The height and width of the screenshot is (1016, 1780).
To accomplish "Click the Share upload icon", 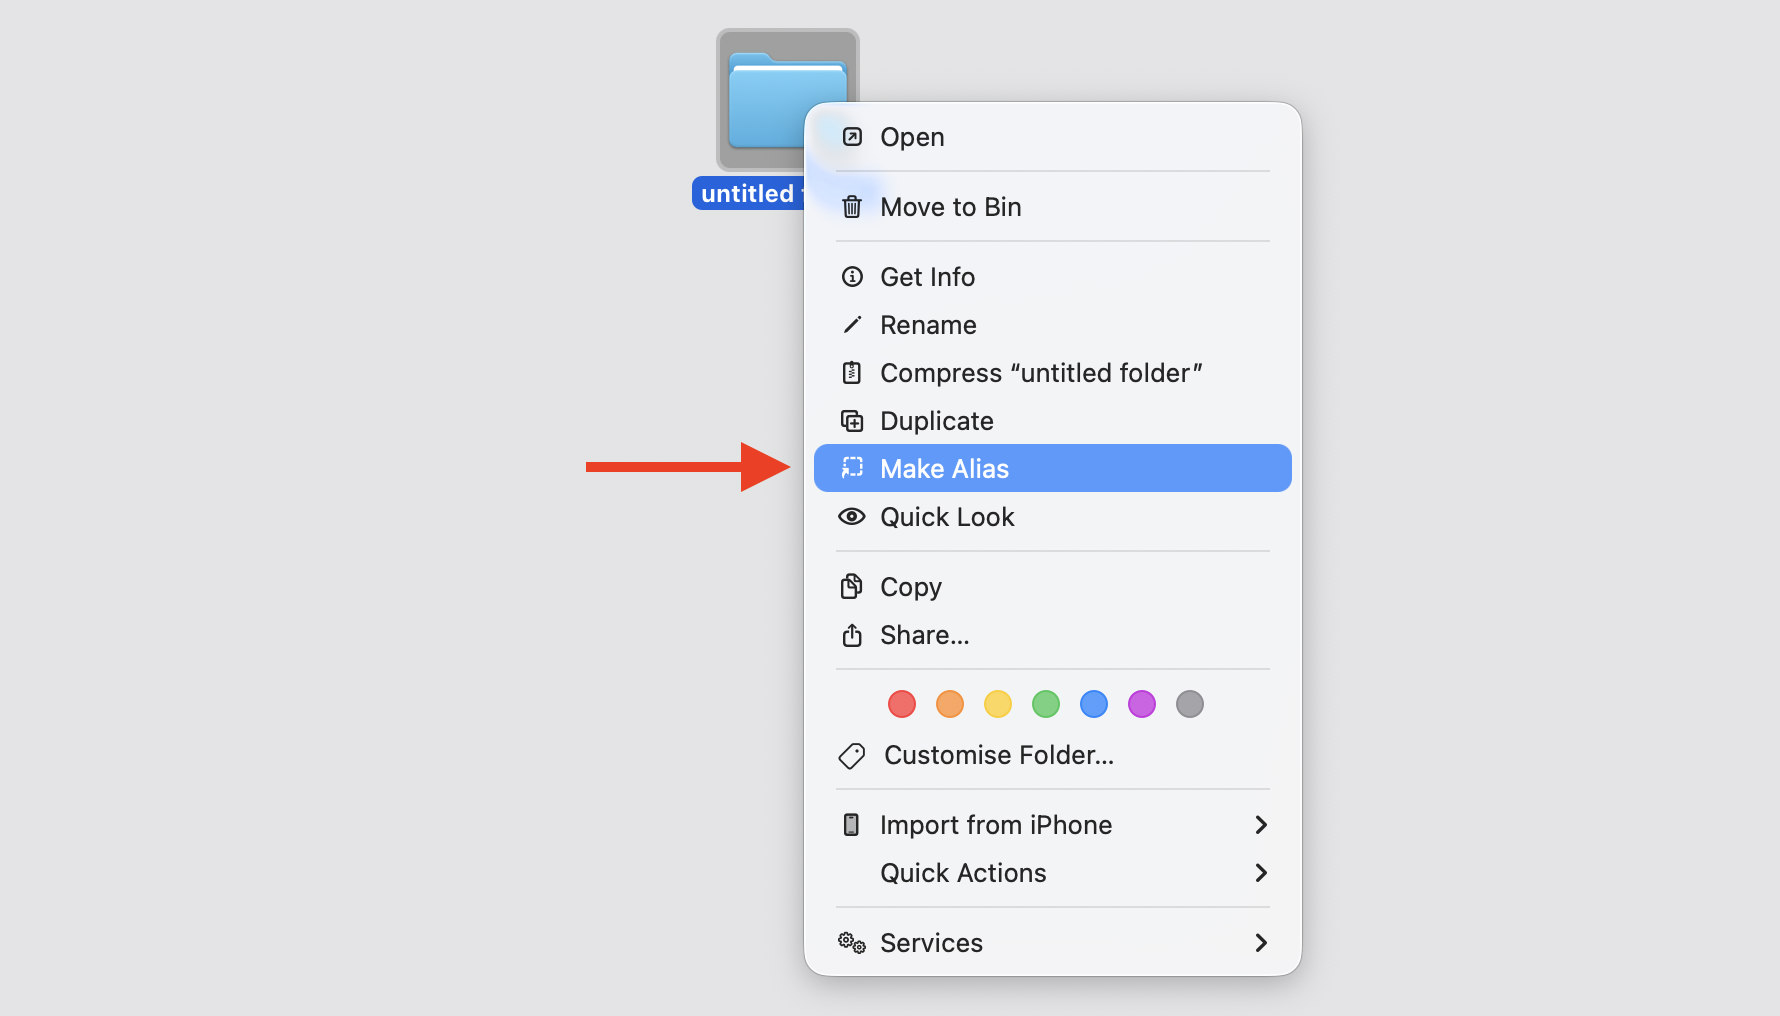I will coord(852,635).
